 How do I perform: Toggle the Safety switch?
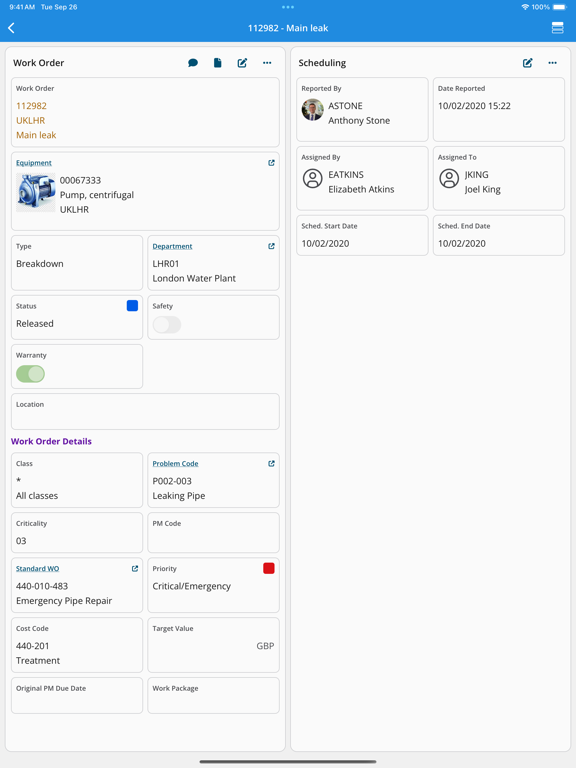pyautogui.click(x=167, y=325)
